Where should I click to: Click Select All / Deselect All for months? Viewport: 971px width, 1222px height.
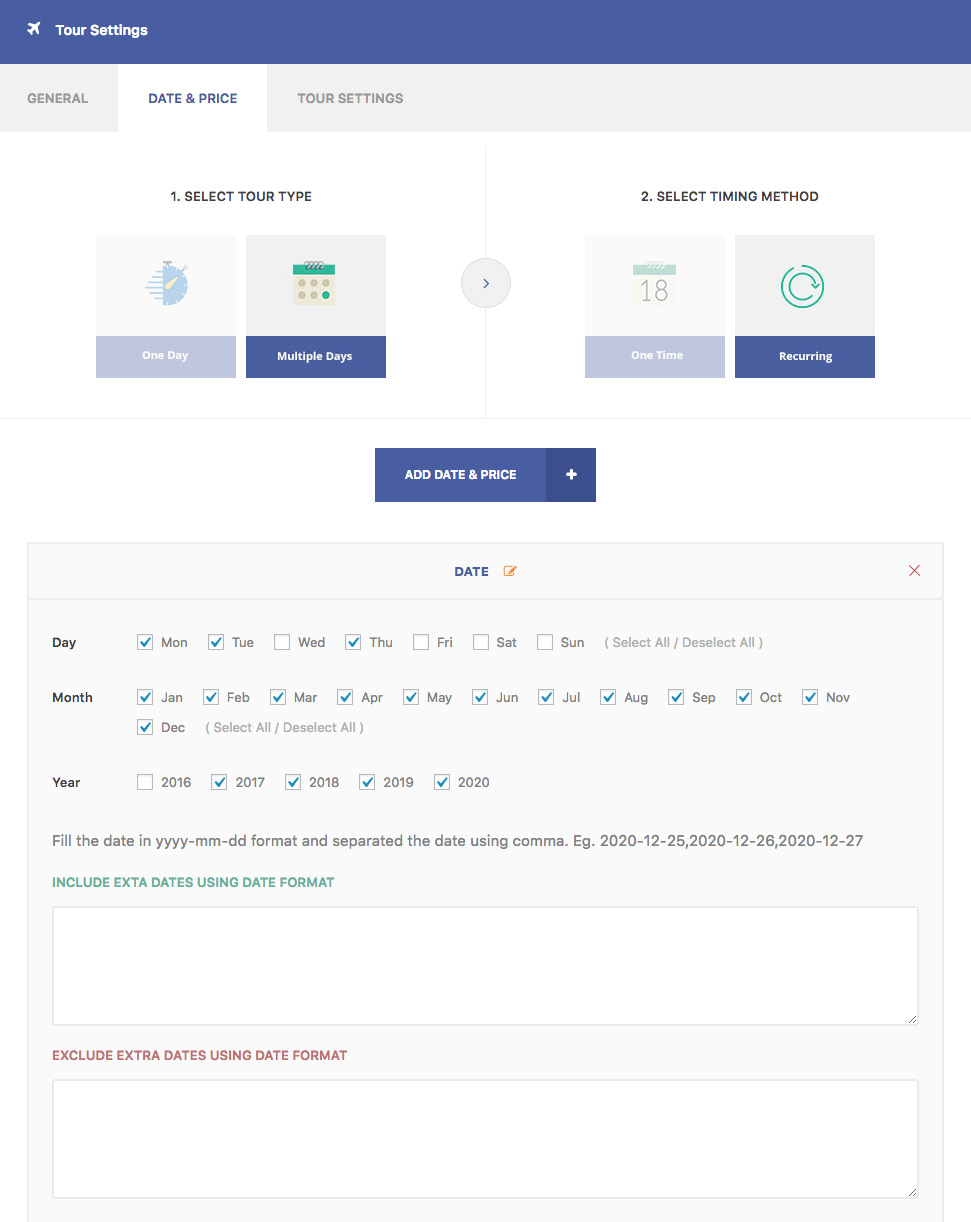pos(285,727)
